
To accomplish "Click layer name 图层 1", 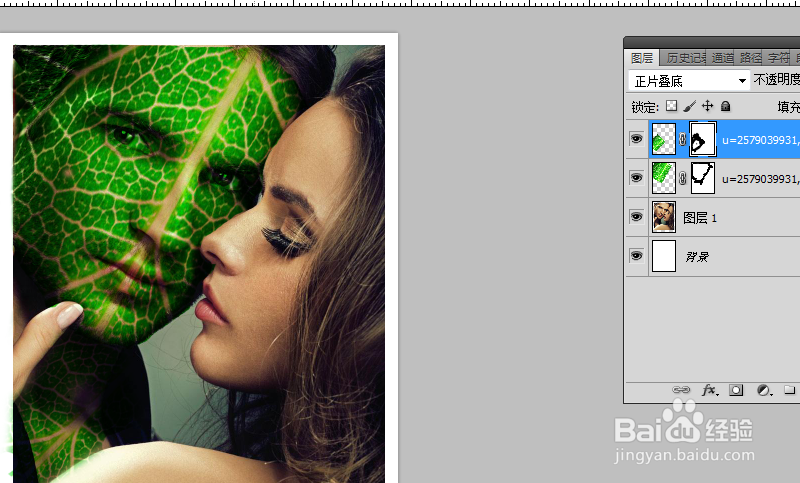I will click(x=700, y=218).
